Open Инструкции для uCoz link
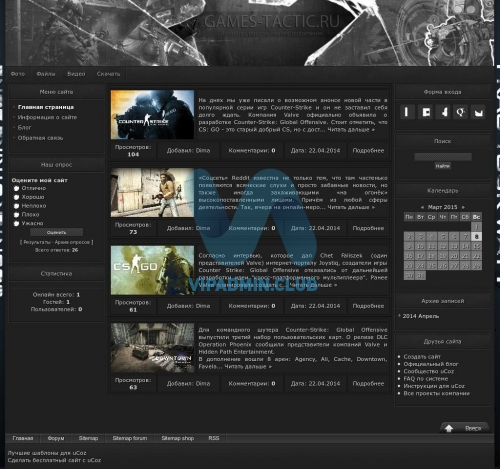500x469 pixels. [x=434, y=386]
